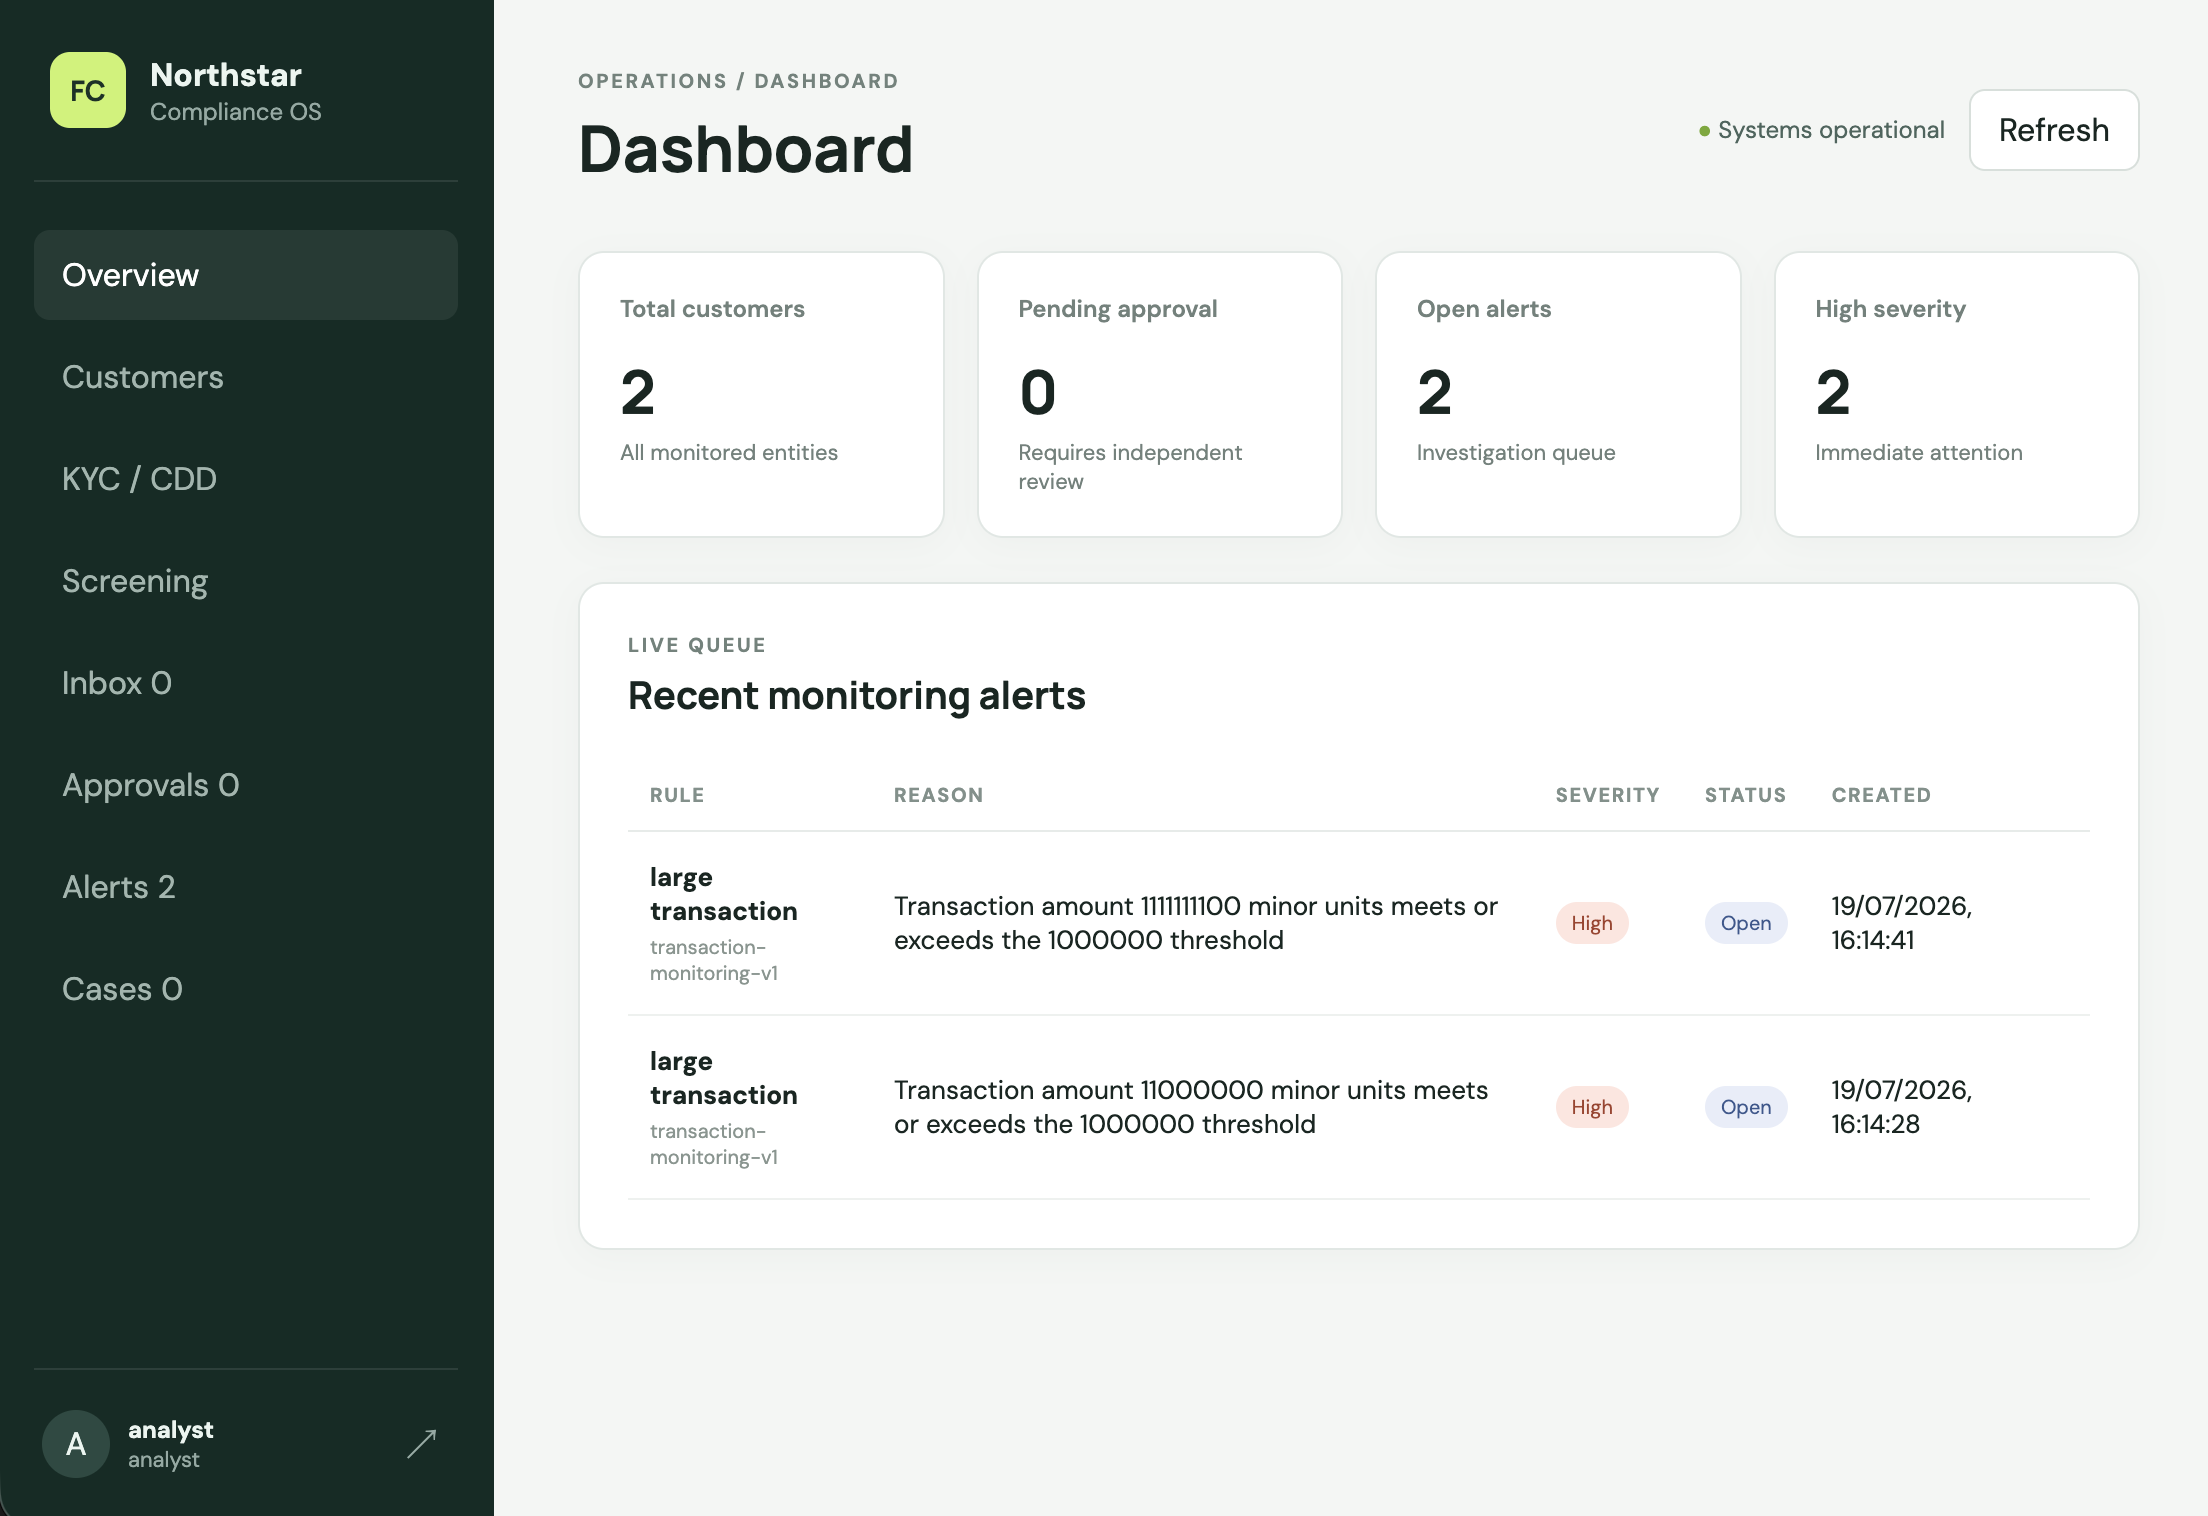Viewport: 2208px width, 1516px height.
Task: Click large transaction rule in the 16:14:28 row
Action: tap(723, 1078)
